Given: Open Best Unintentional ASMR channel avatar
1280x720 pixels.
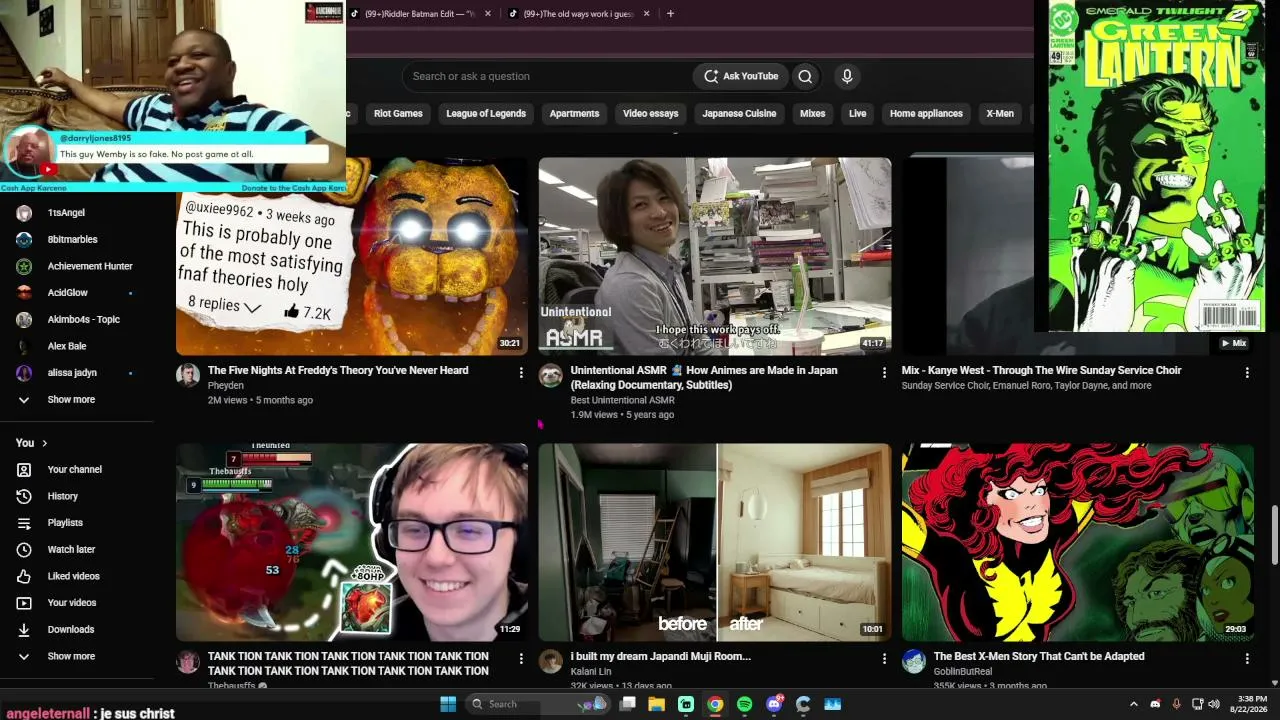Looking at the screenshot, I should (551, 375).
